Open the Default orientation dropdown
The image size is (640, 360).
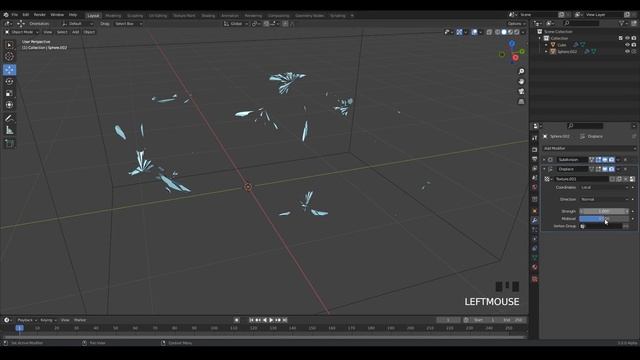[x=78, y=24]
